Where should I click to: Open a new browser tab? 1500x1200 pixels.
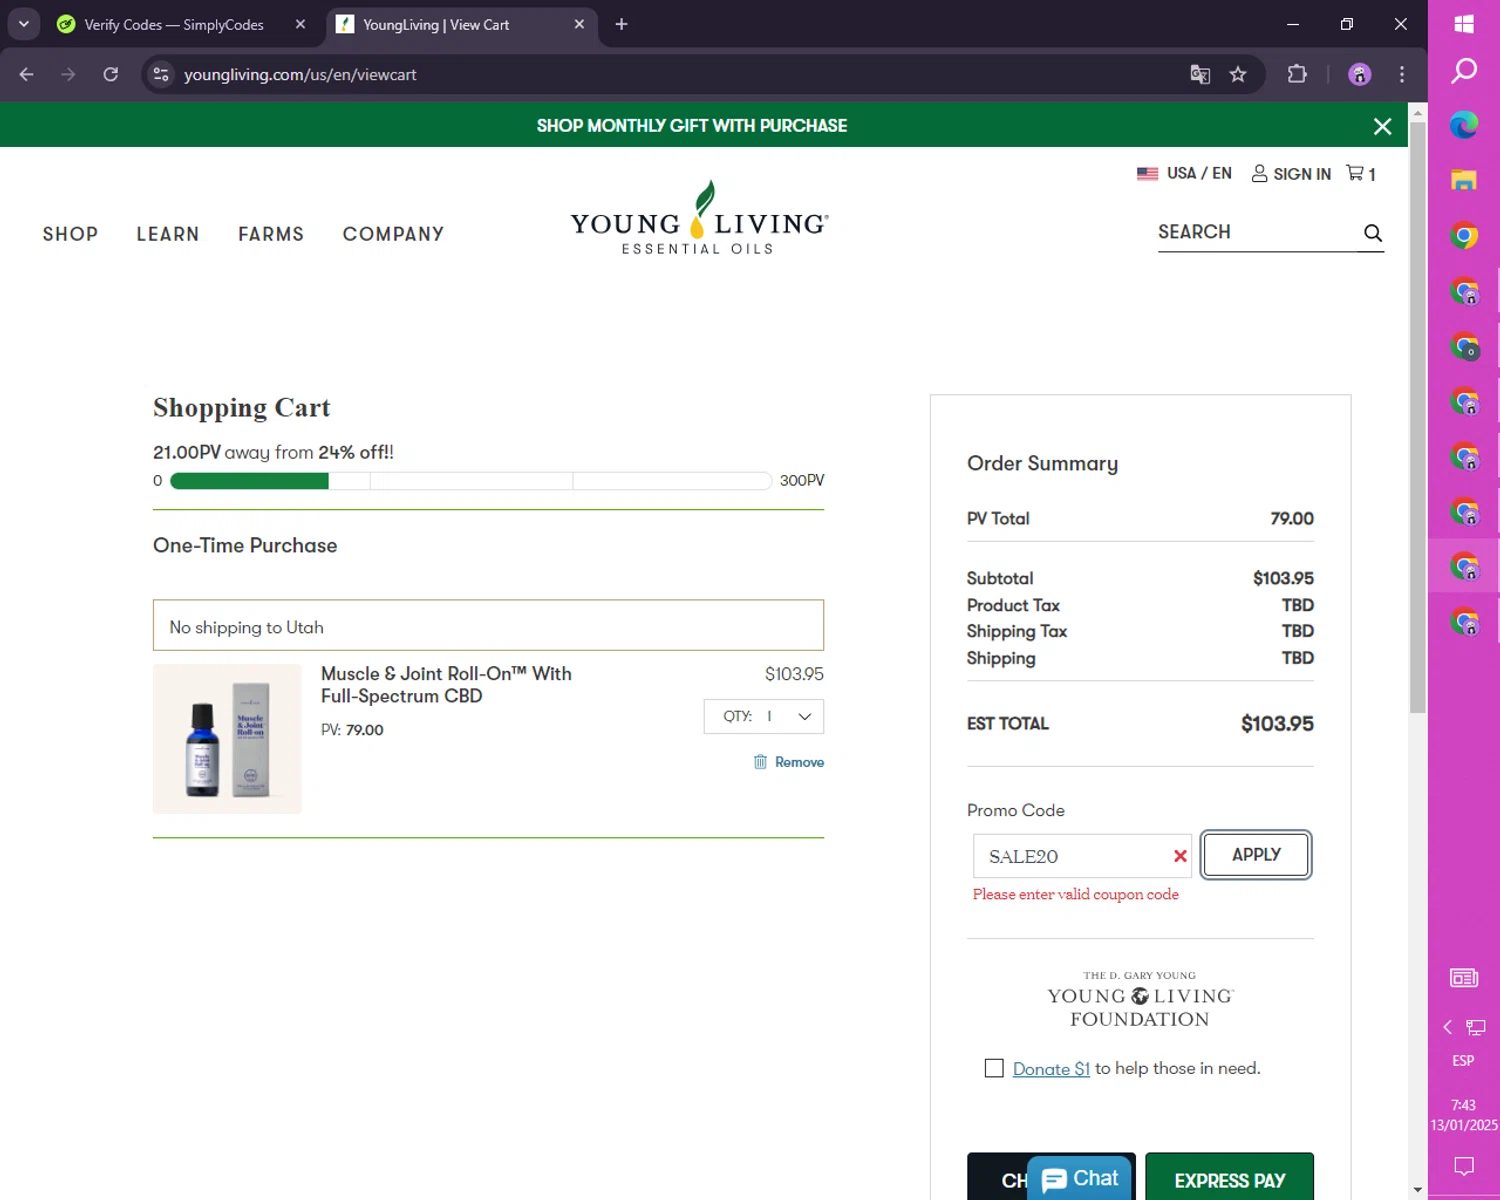coord(621,24)
